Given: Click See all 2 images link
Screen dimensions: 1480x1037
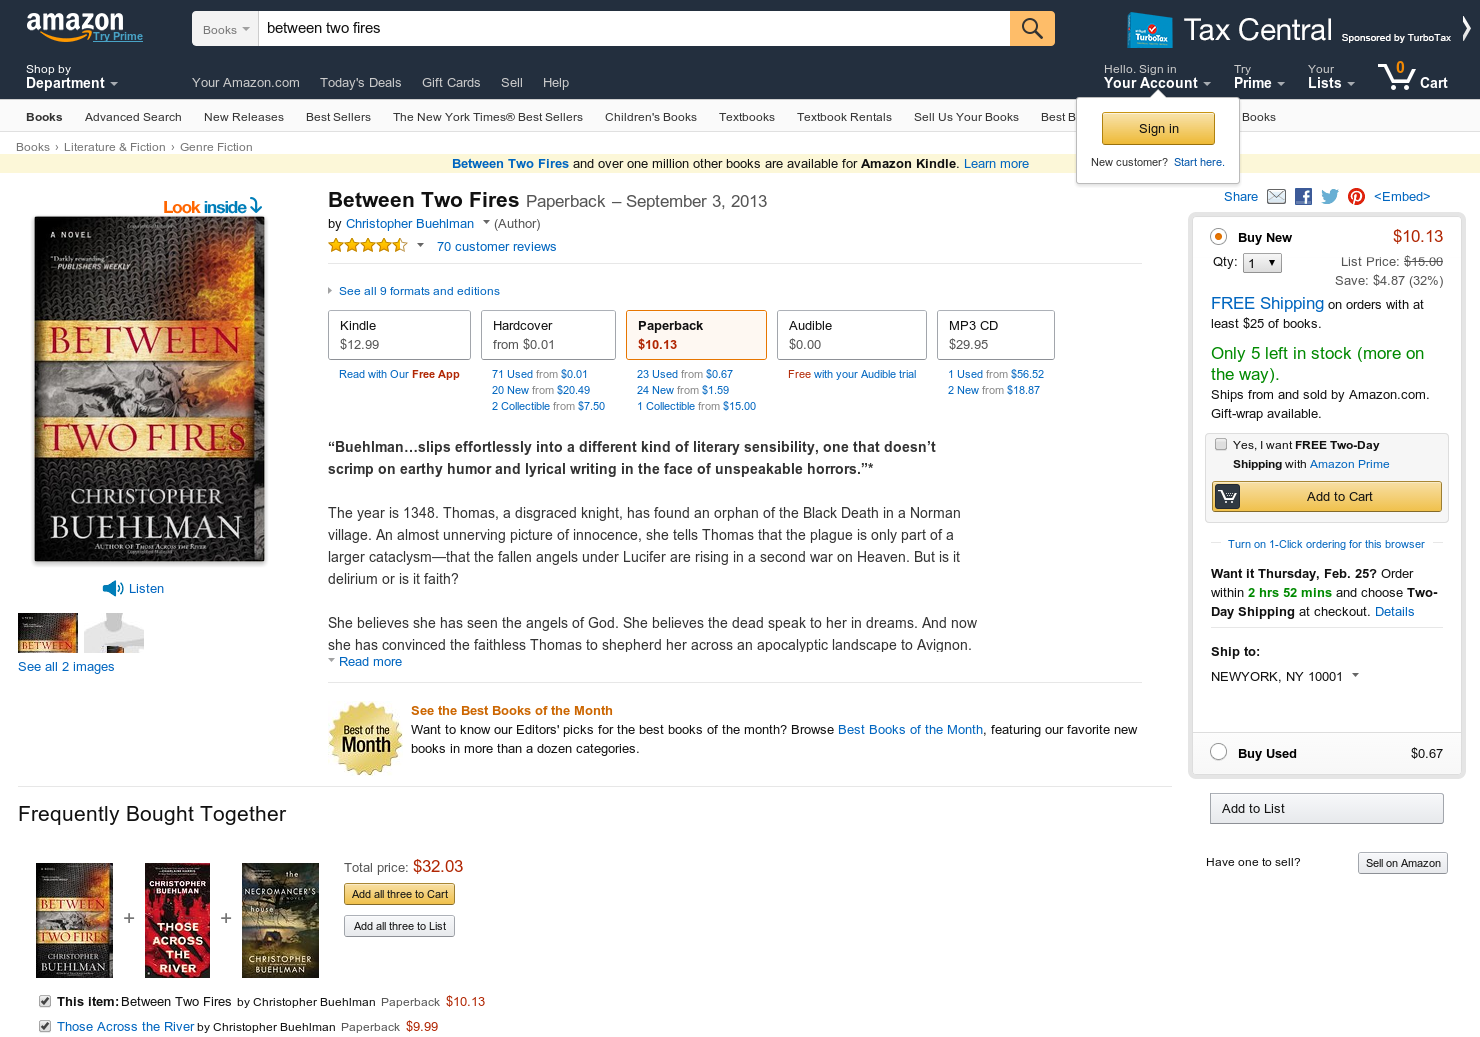Looking at the screenshot, I should [66, 667].
